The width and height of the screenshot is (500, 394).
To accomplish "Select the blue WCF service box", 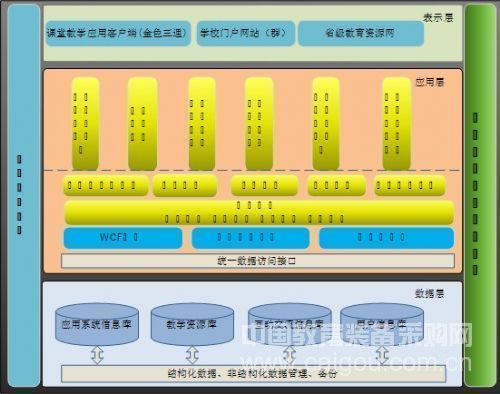I will [x=123, y=238].
